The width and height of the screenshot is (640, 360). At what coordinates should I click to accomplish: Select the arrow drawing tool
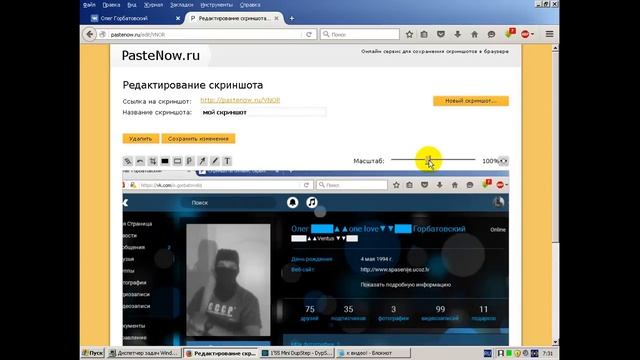(202, 161)
